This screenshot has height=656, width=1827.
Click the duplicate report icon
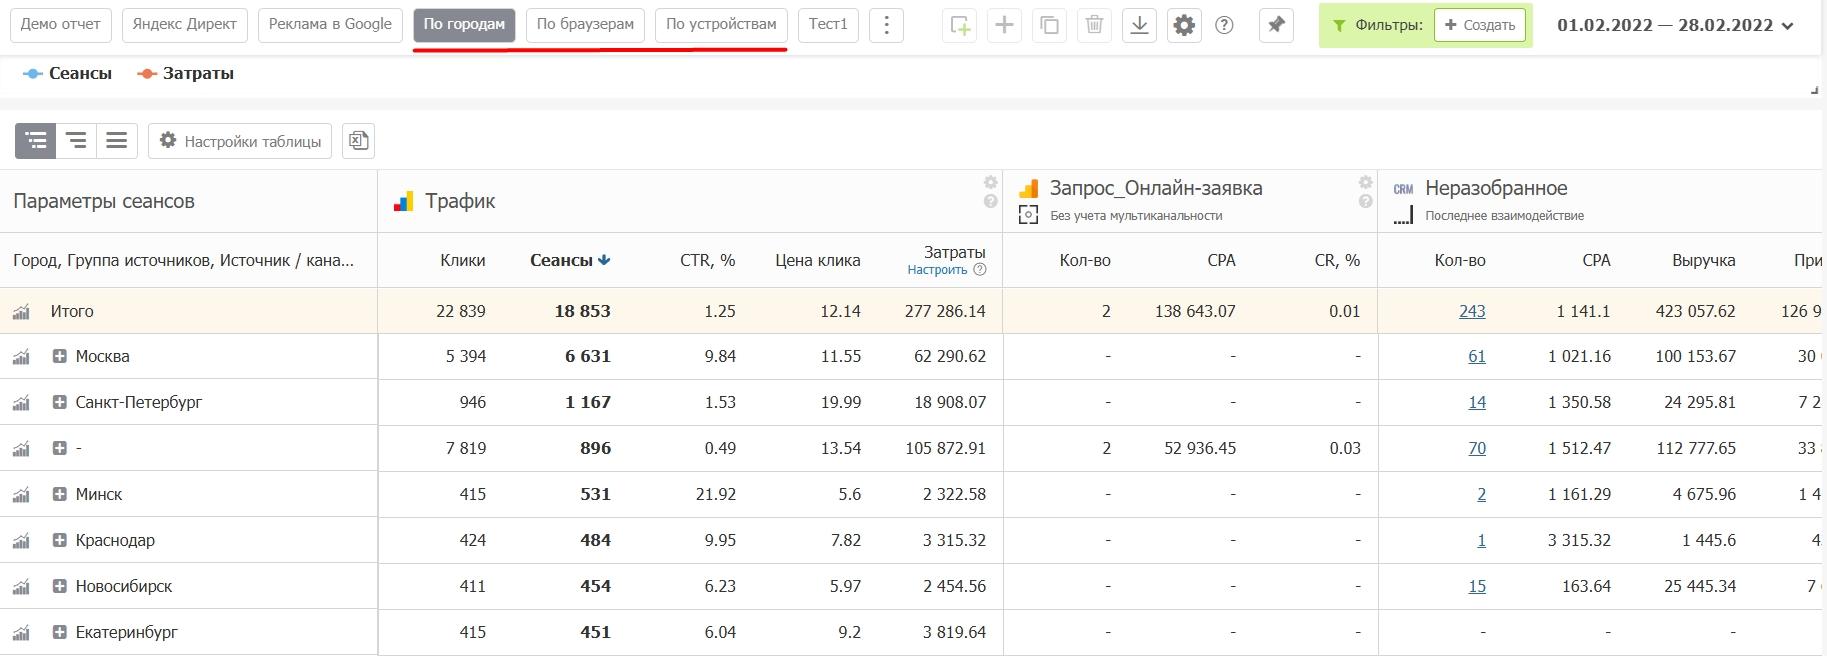(1049, 25)
